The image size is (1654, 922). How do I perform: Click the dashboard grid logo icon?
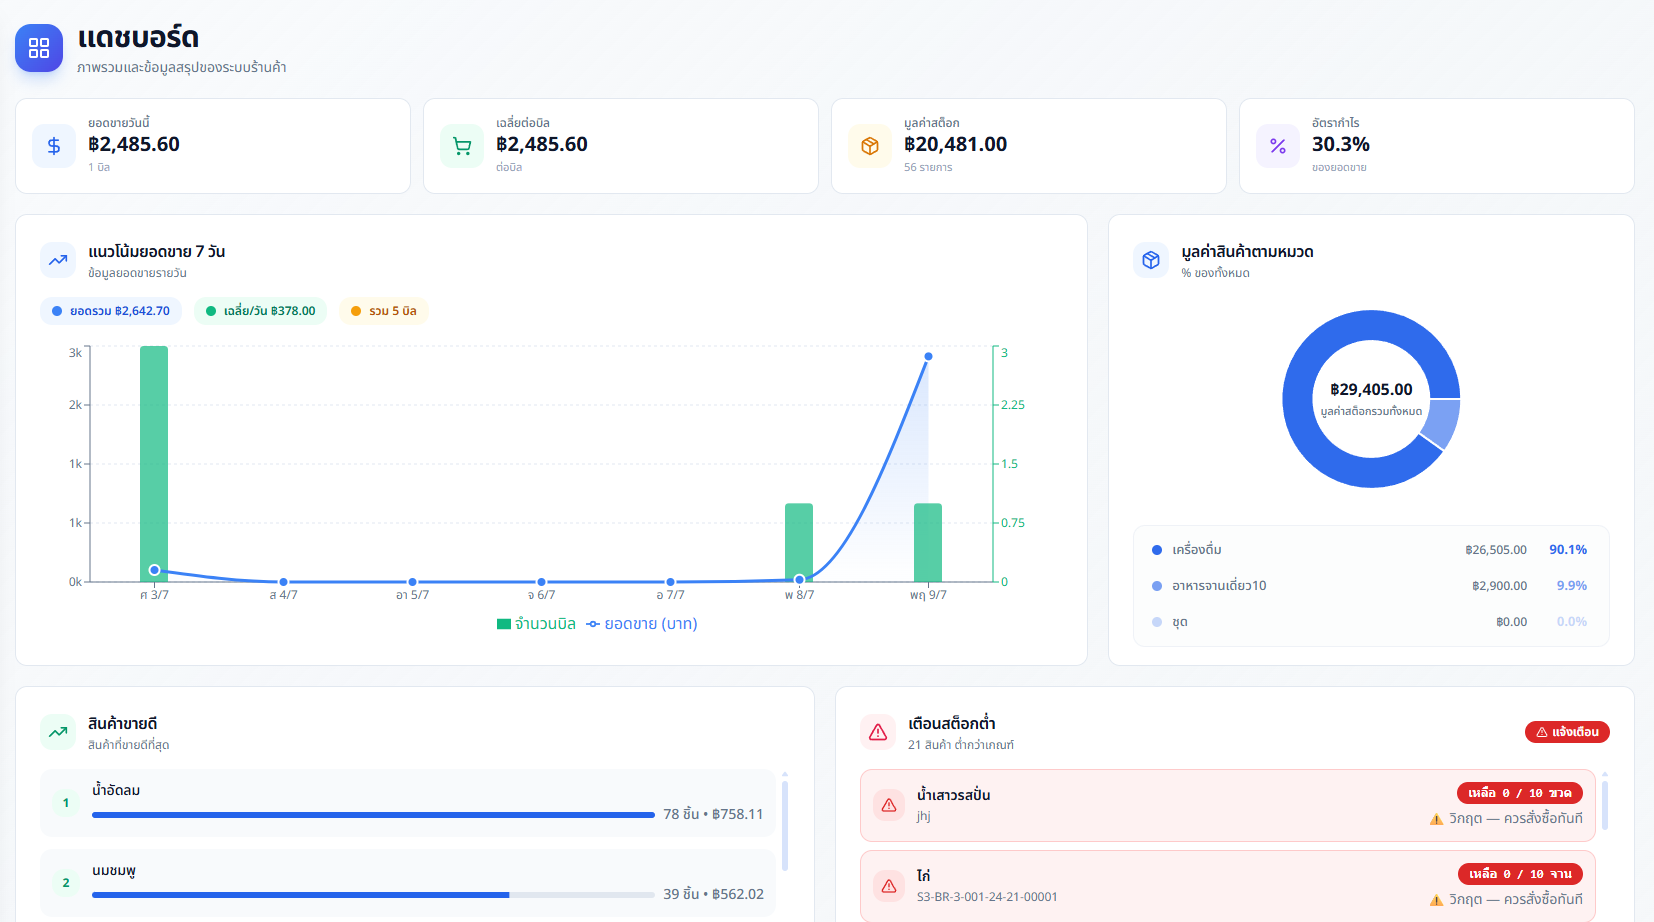[39, 48]
